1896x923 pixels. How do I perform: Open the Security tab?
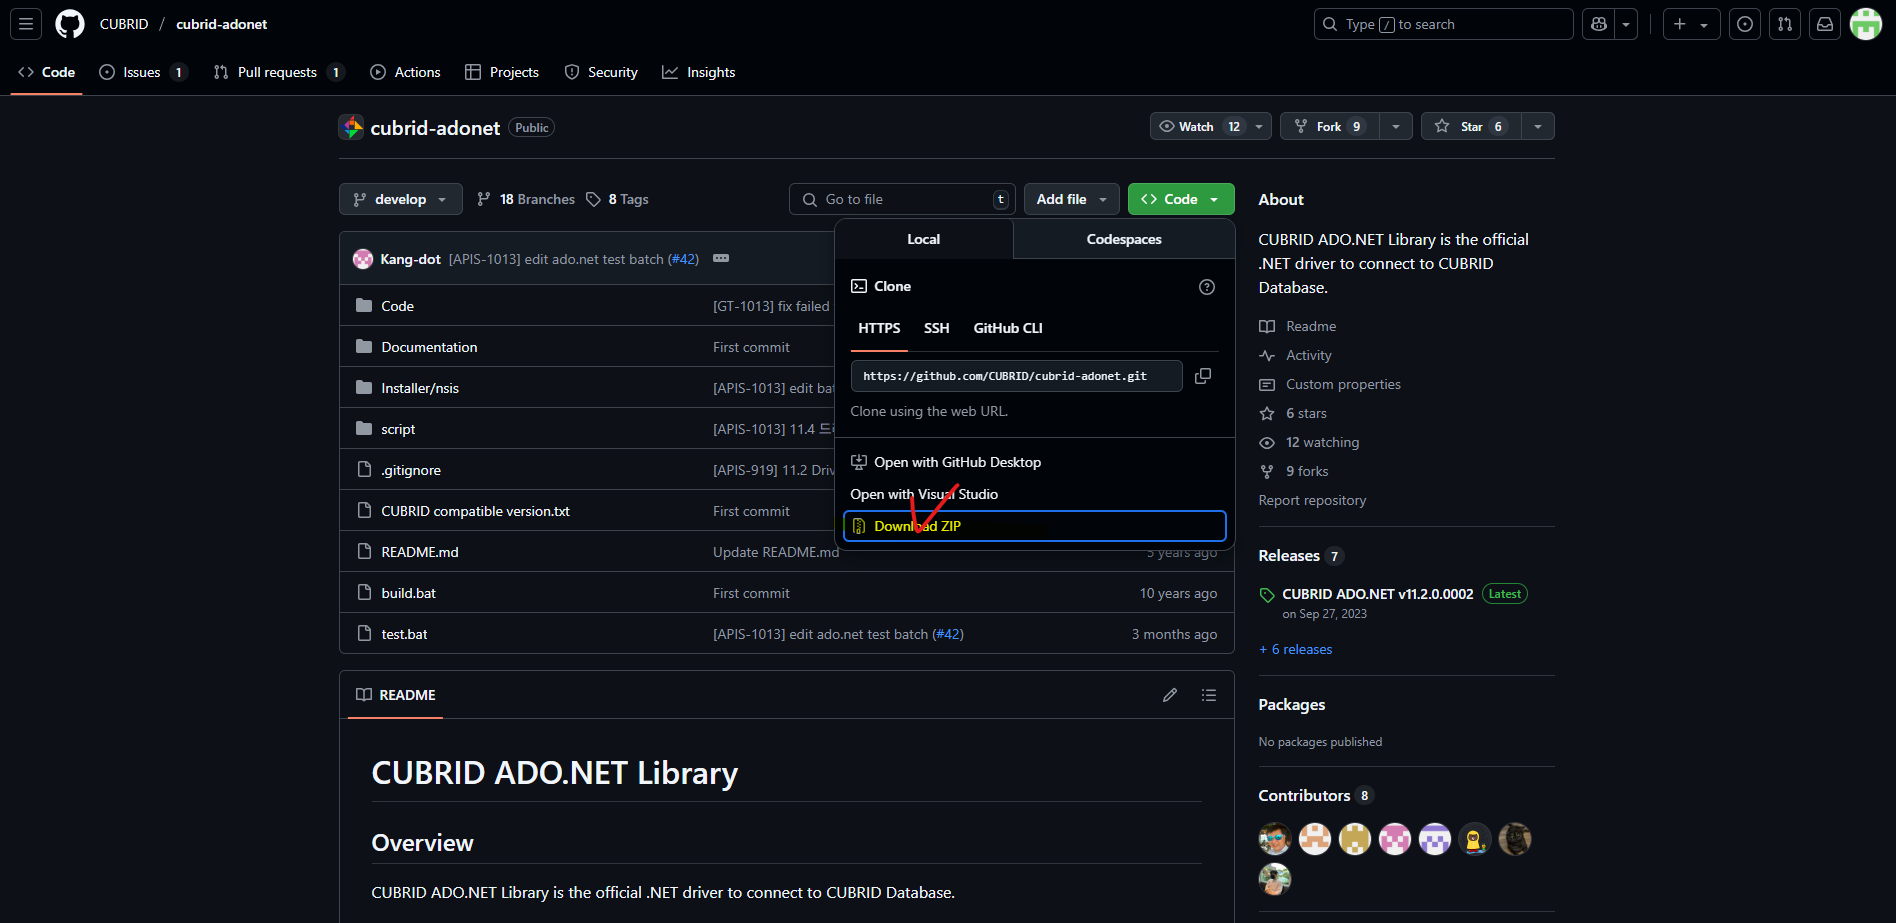(x=601, y=72)
